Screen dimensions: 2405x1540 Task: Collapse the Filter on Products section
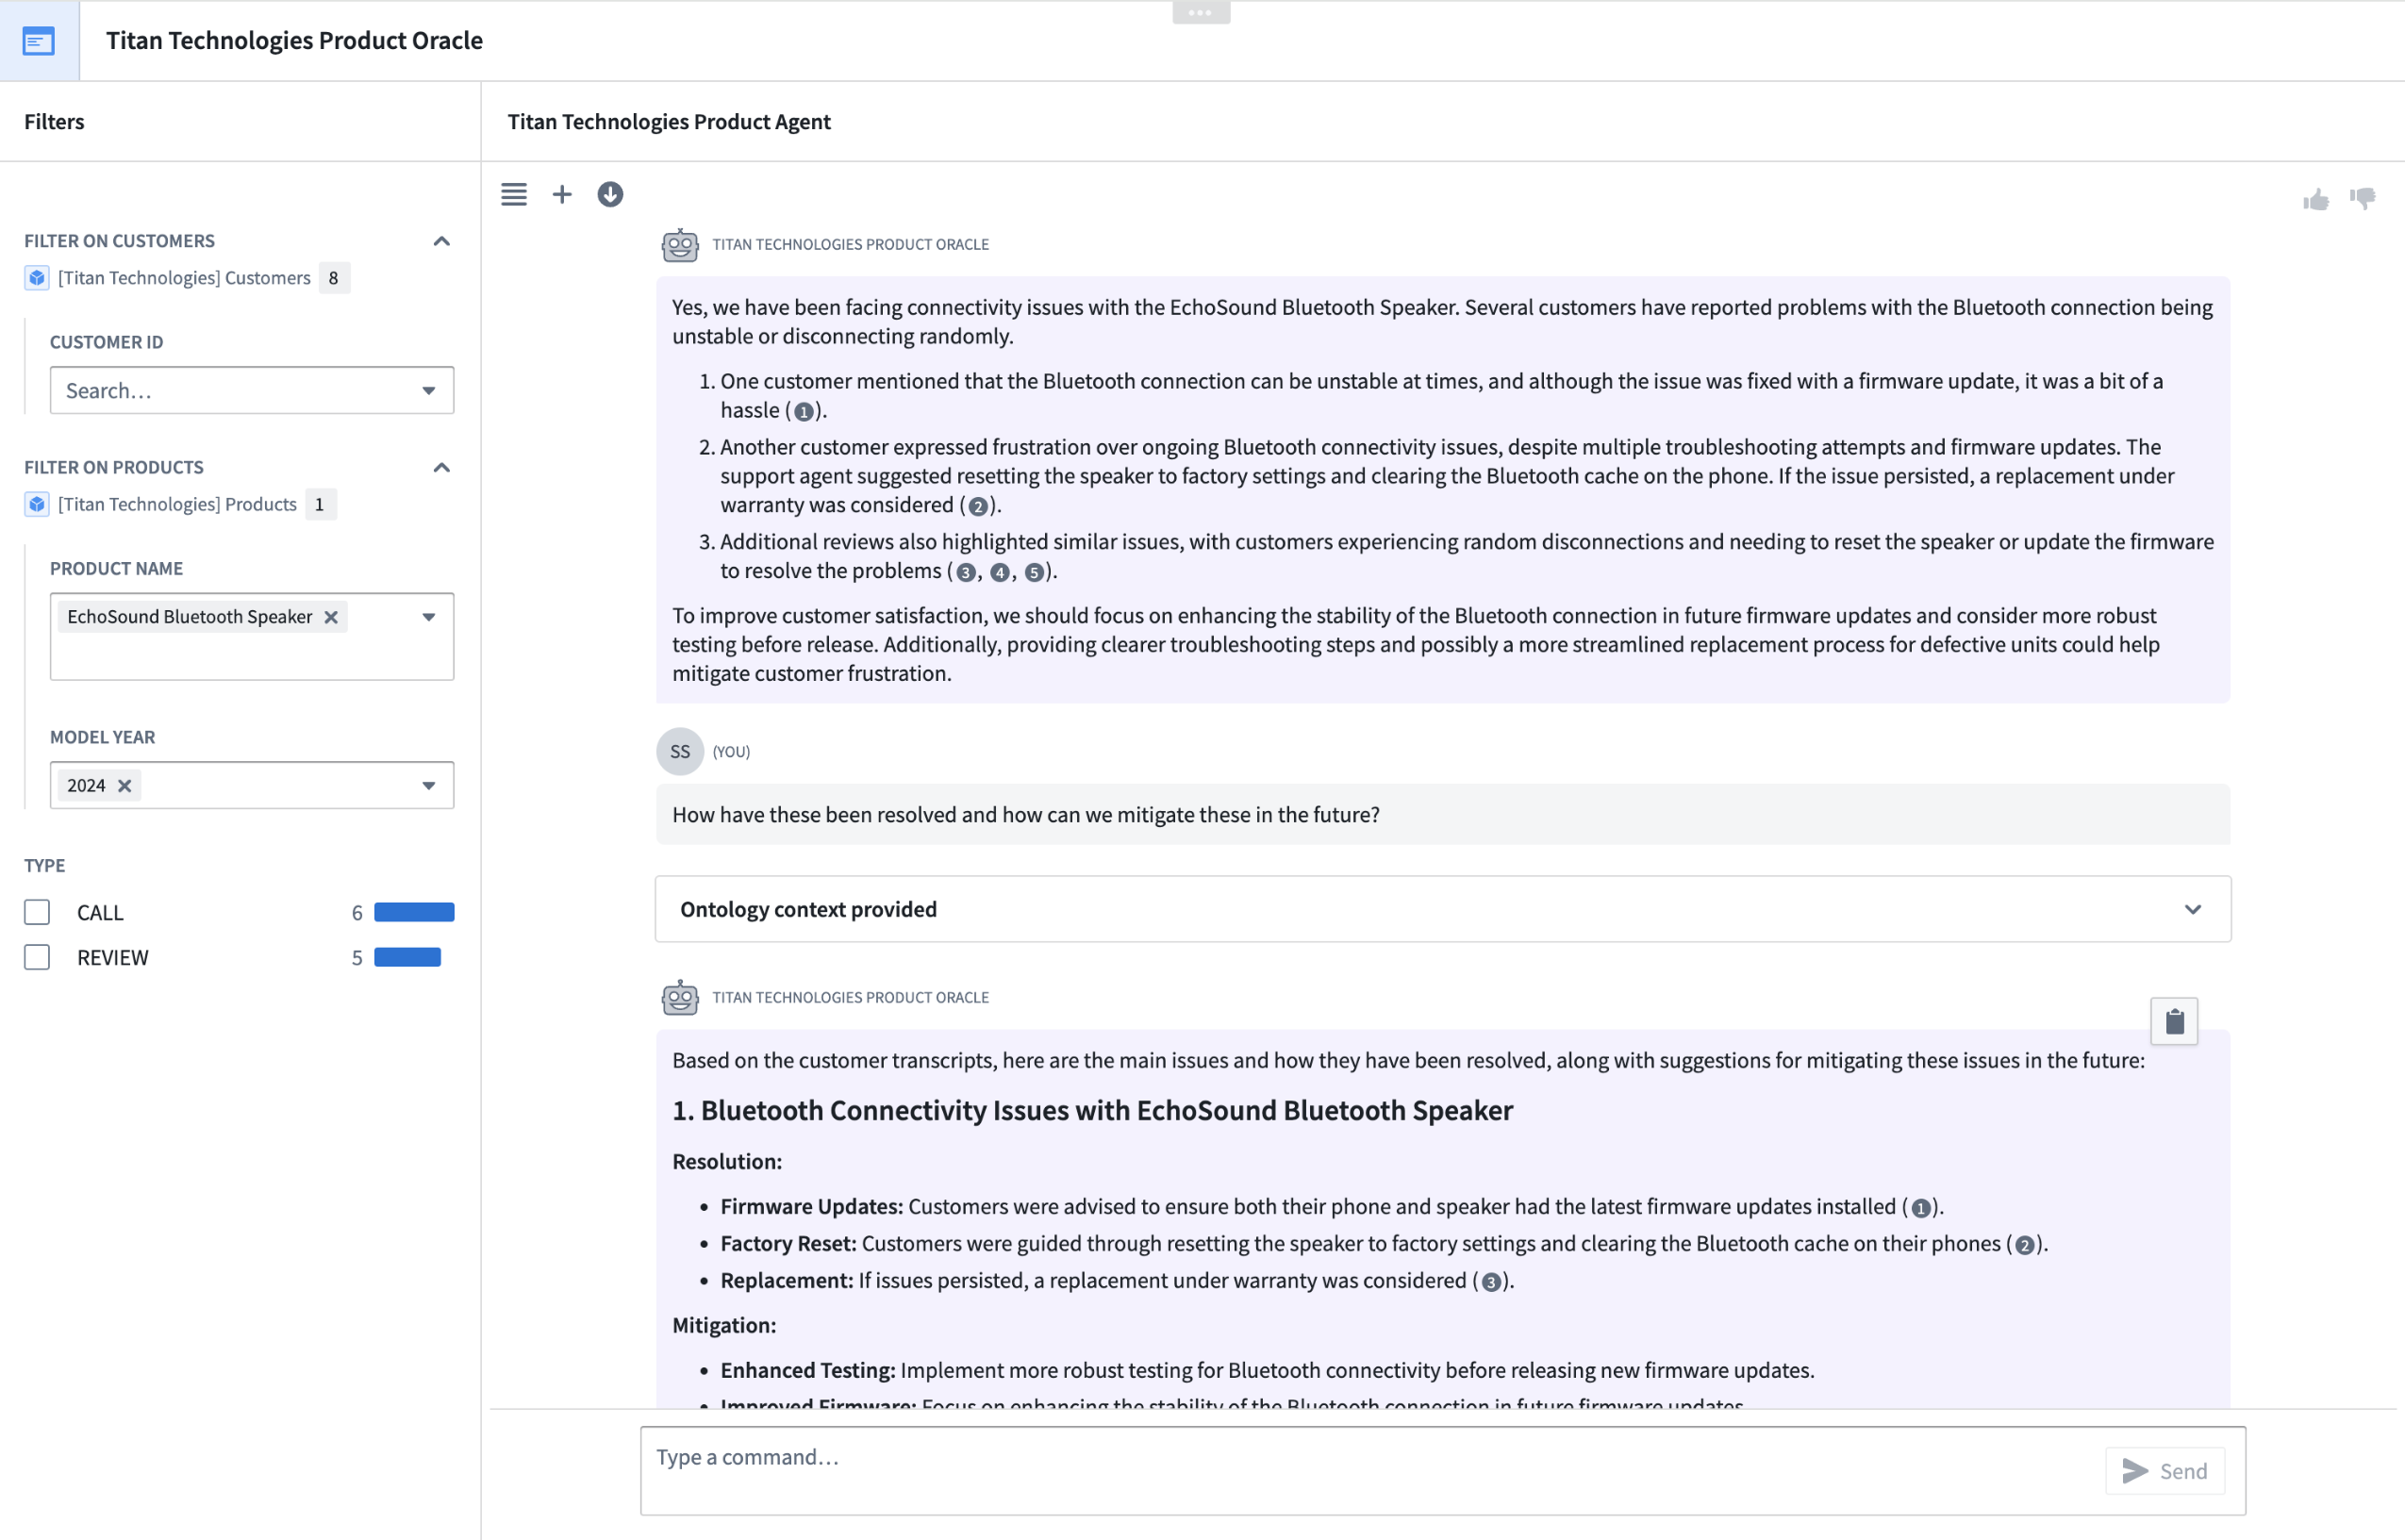(x=441, y=467)
